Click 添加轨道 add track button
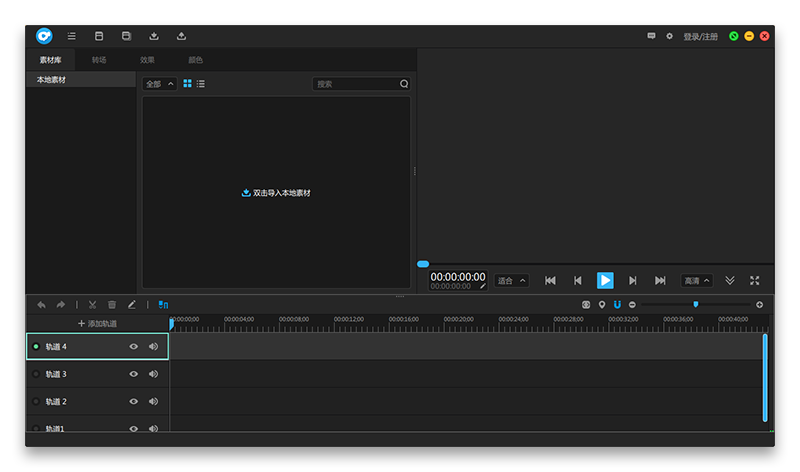The width and height of the screenshot is (800, 472). [x=97, y=324]
